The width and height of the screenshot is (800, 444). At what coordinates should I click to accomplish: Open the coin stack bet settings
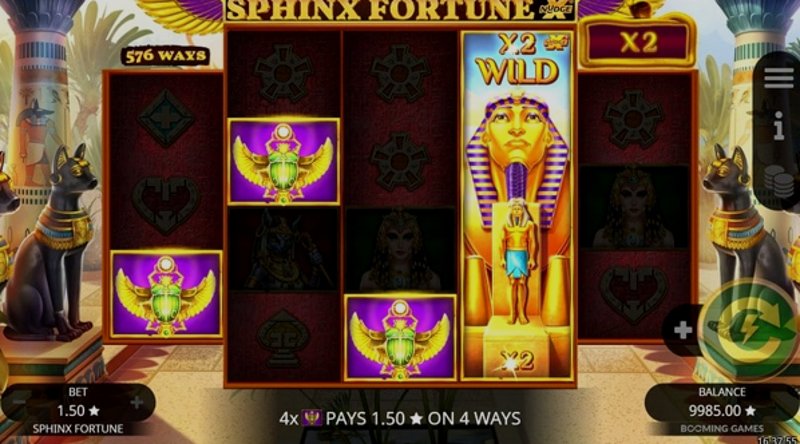click(x=779, y=182)
